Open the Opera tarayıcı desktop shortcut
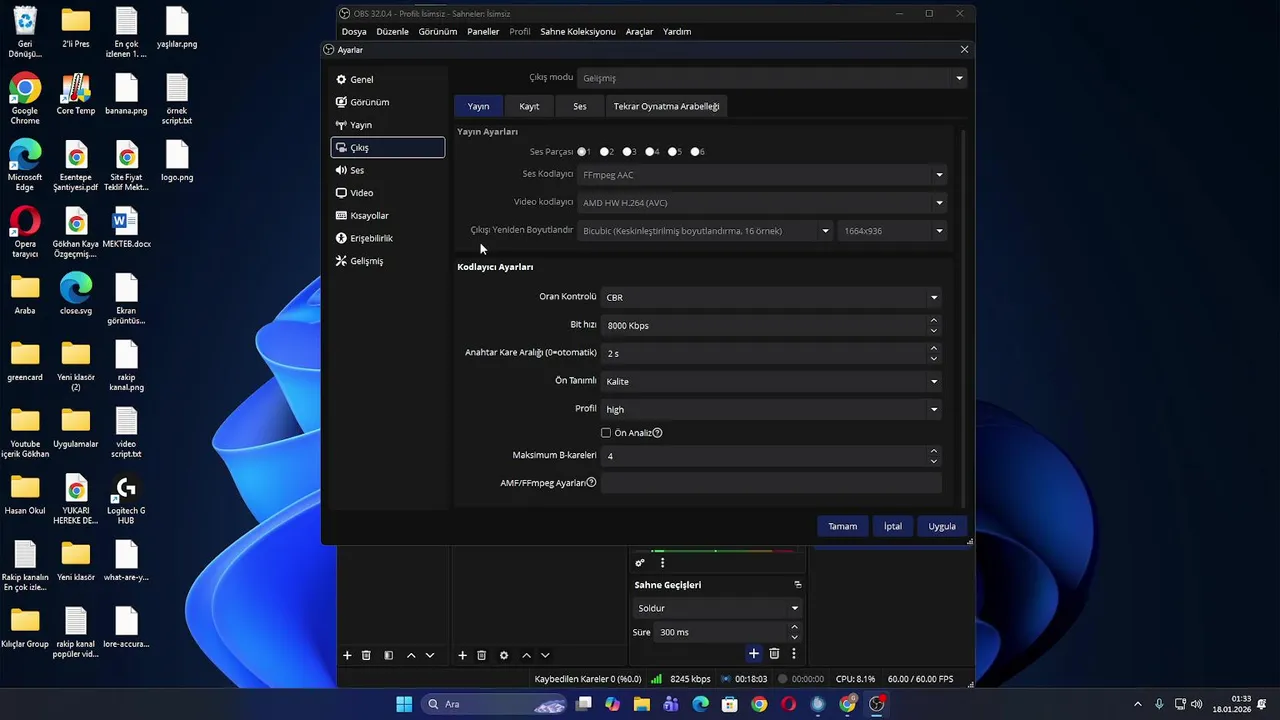Screen dimensions: 1280x720 tap(25, 232)
